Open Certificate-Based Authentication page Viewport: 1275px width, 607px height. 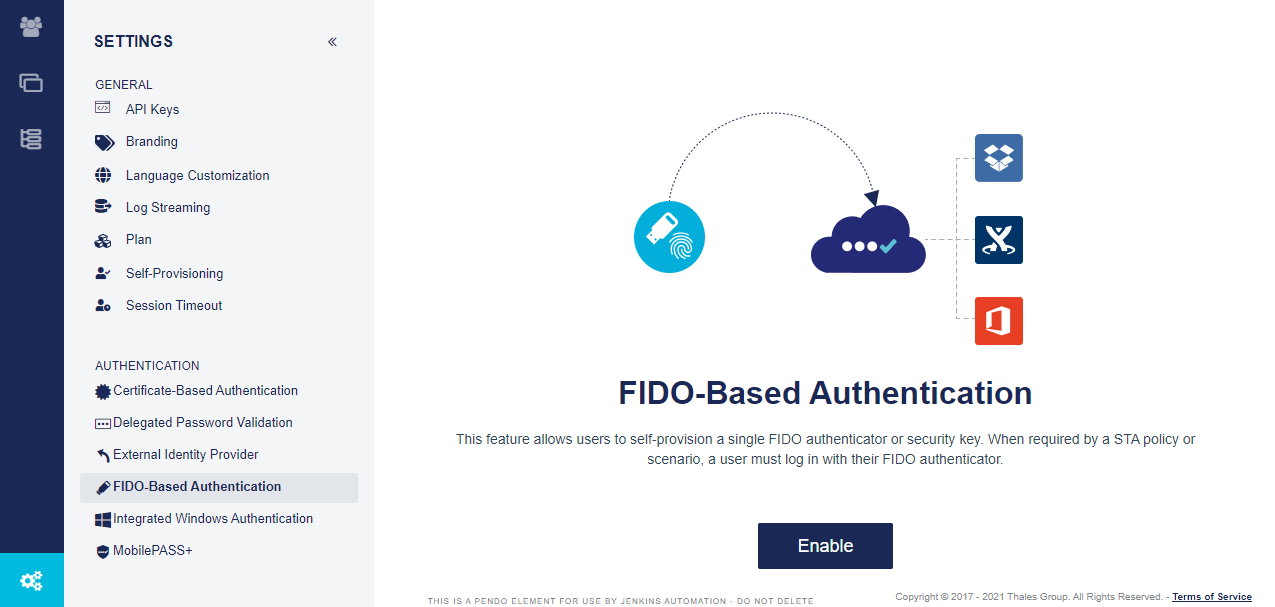[205, 391]
